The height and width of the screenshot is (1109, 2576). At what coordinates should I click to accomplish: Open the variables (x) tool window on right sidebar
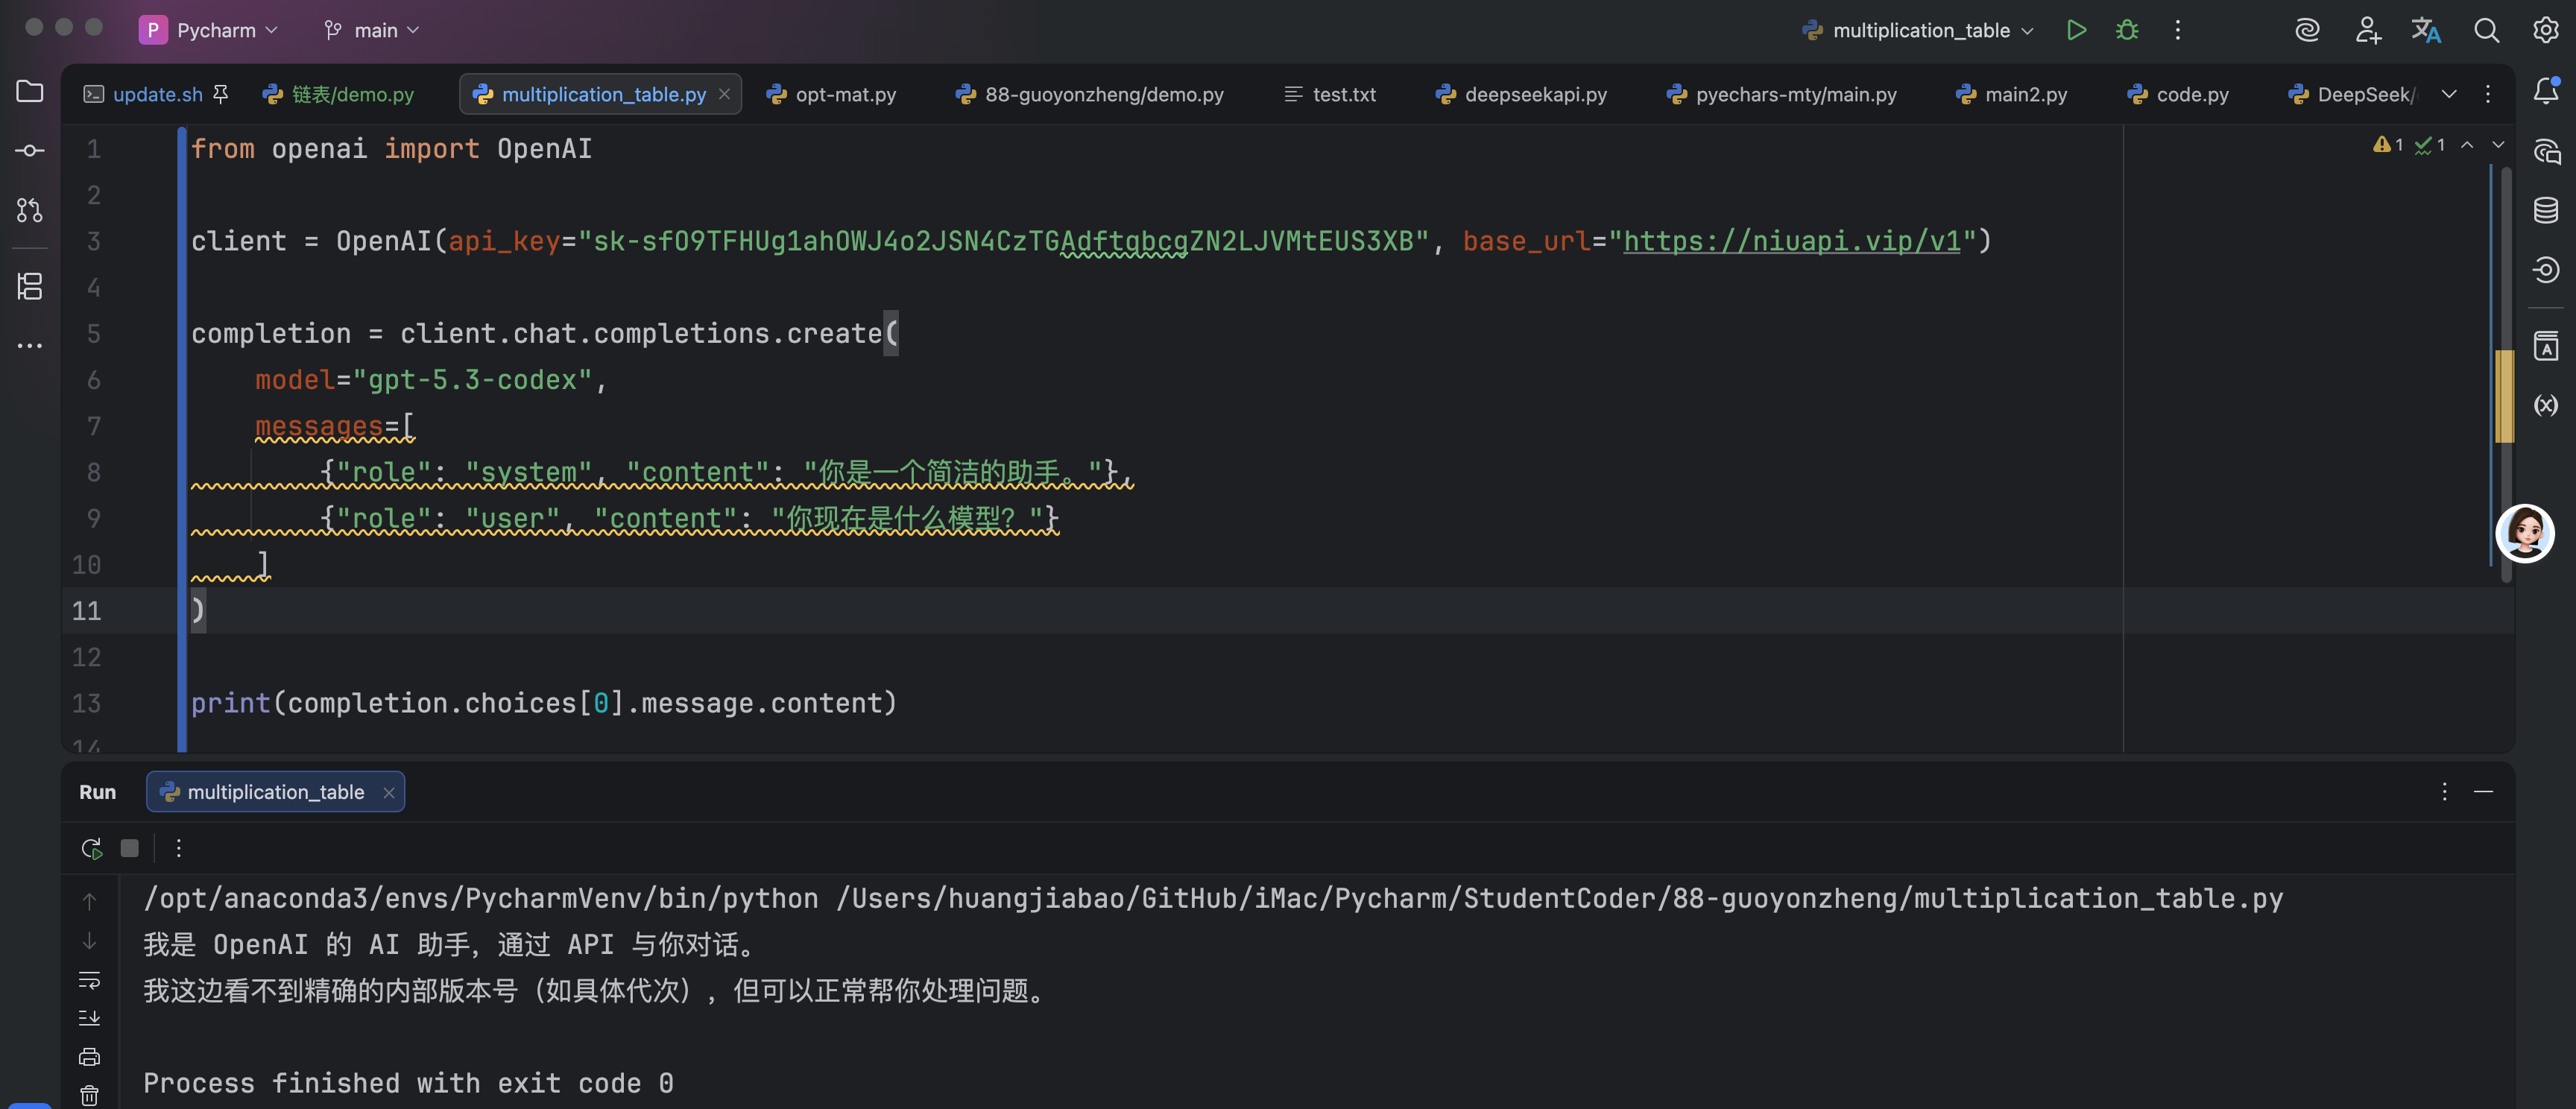(x=2545, y=405)
